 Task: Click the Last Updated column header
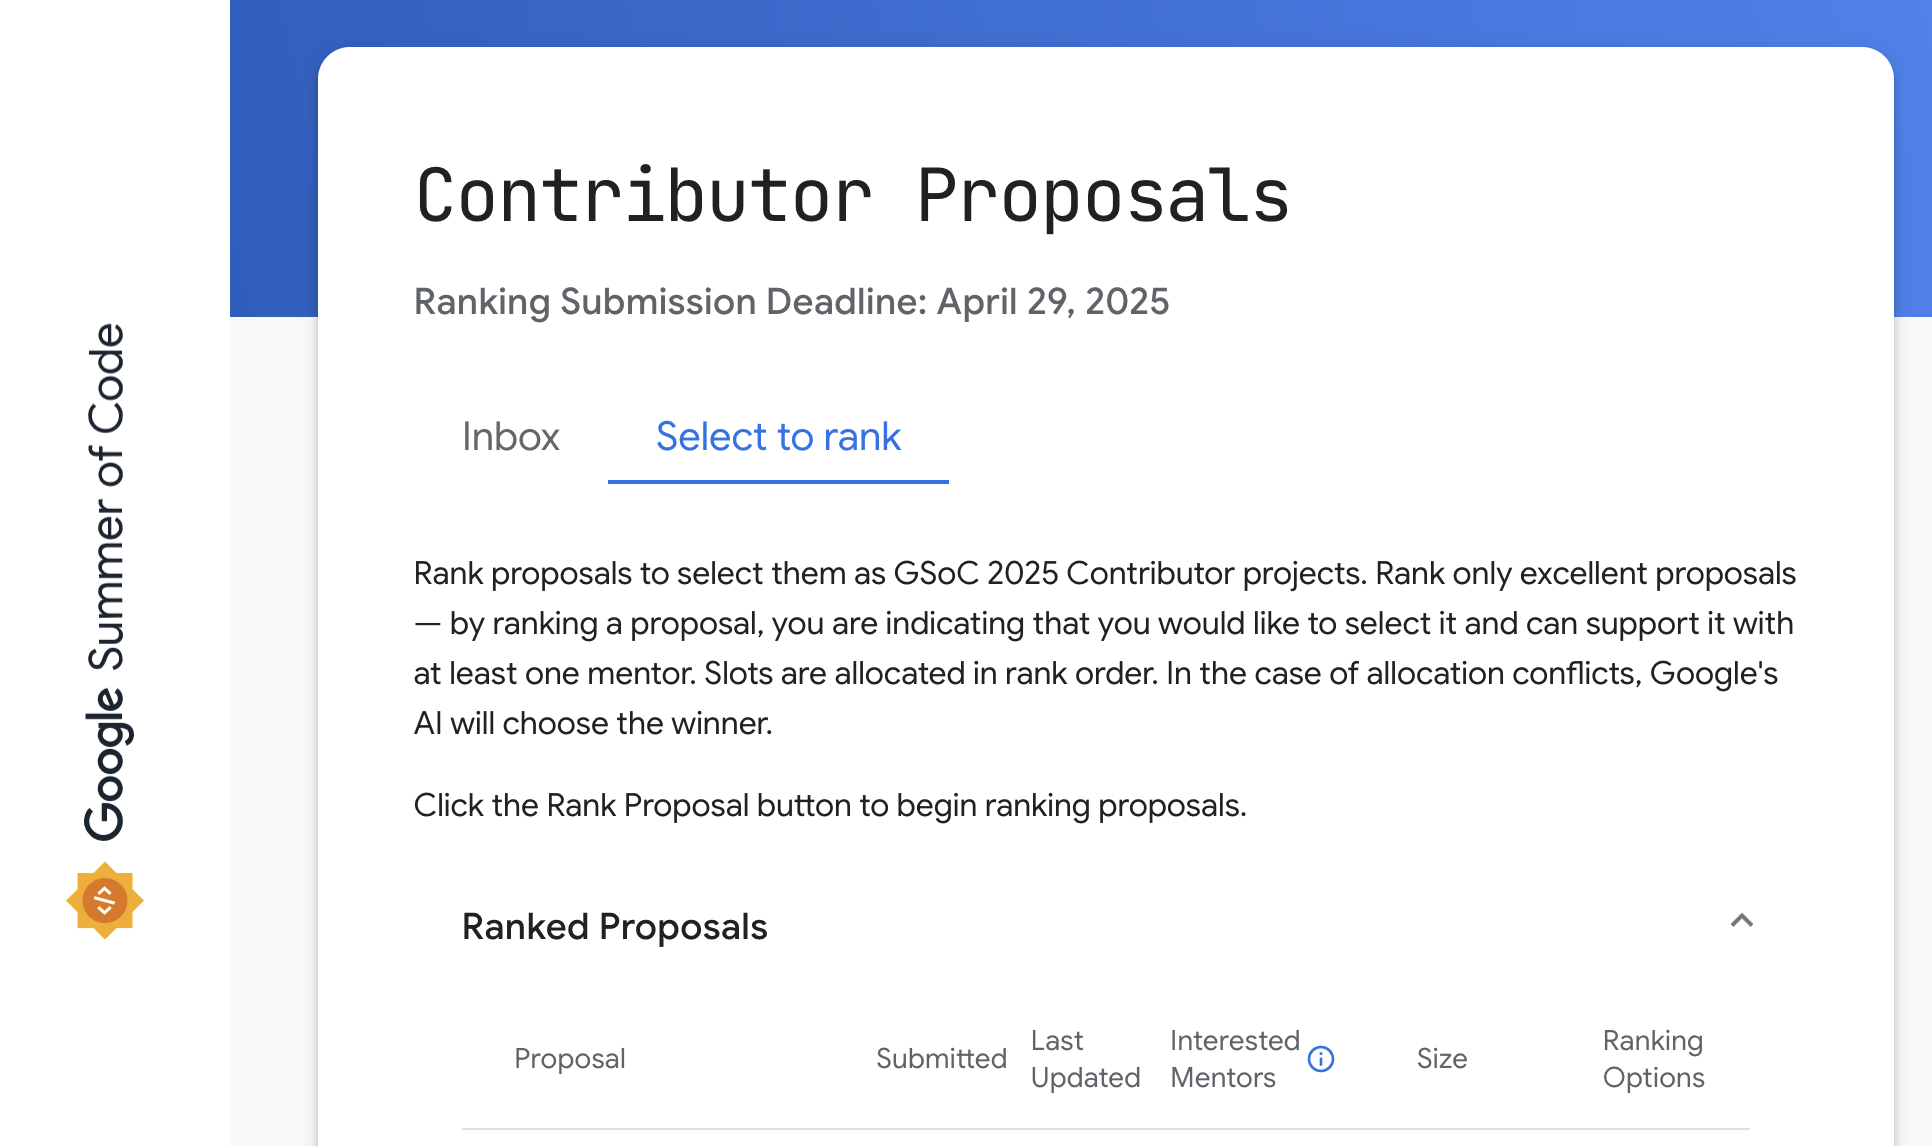coord(1085,1059)
